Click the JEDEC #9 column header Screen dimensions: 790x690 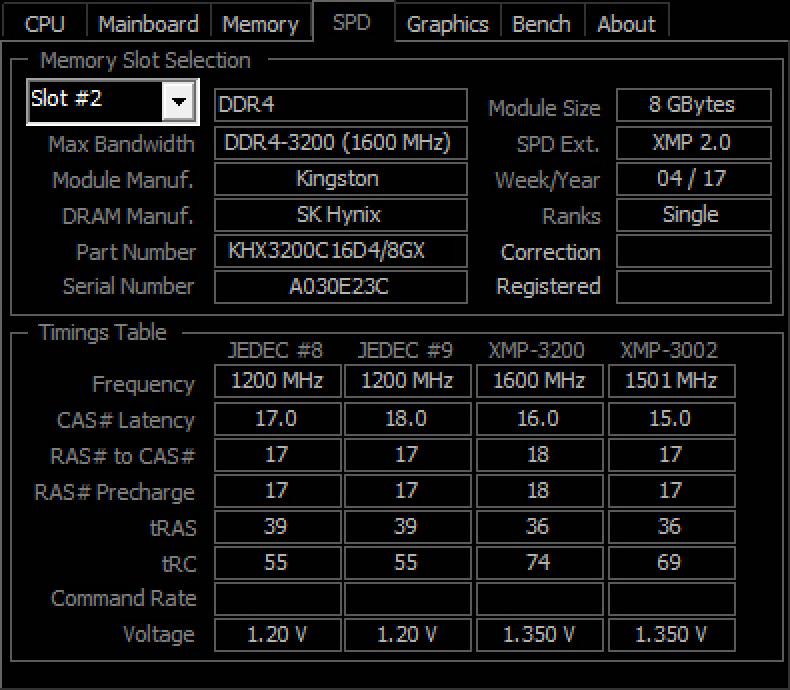406,350
